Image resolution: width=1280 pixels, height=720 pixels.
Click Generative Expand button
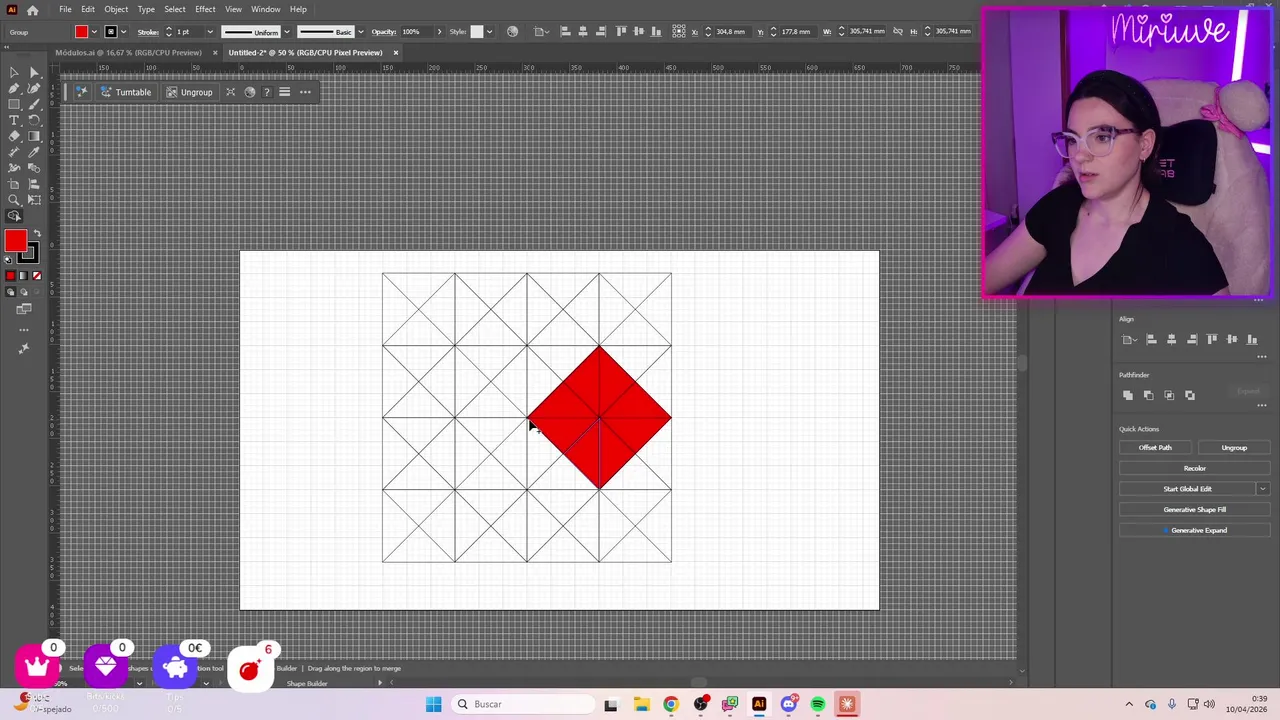[1194, 530]
